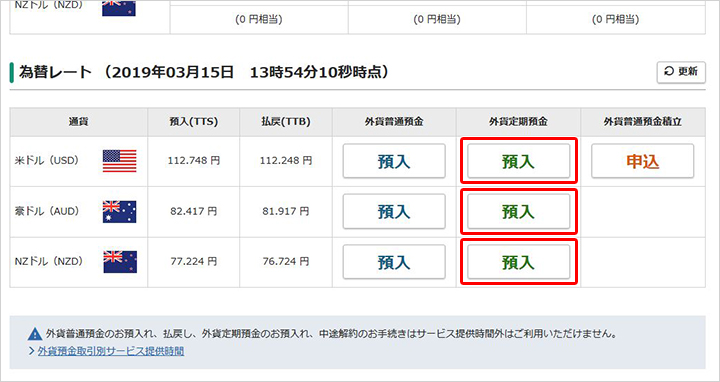Click NZD 外貨普通預金 預入 button
This screenshot has height=382, width=720.
coord(394,262)
